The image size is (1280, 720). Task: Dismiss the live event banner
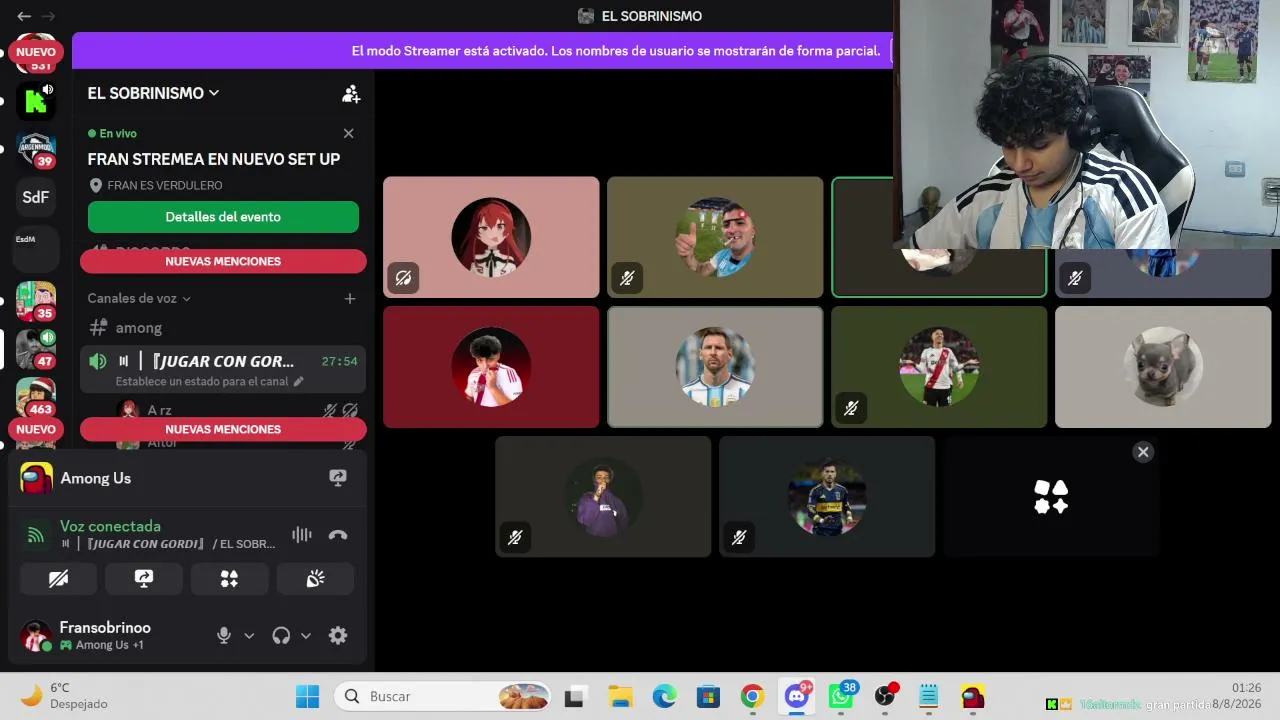coord(348,133)
